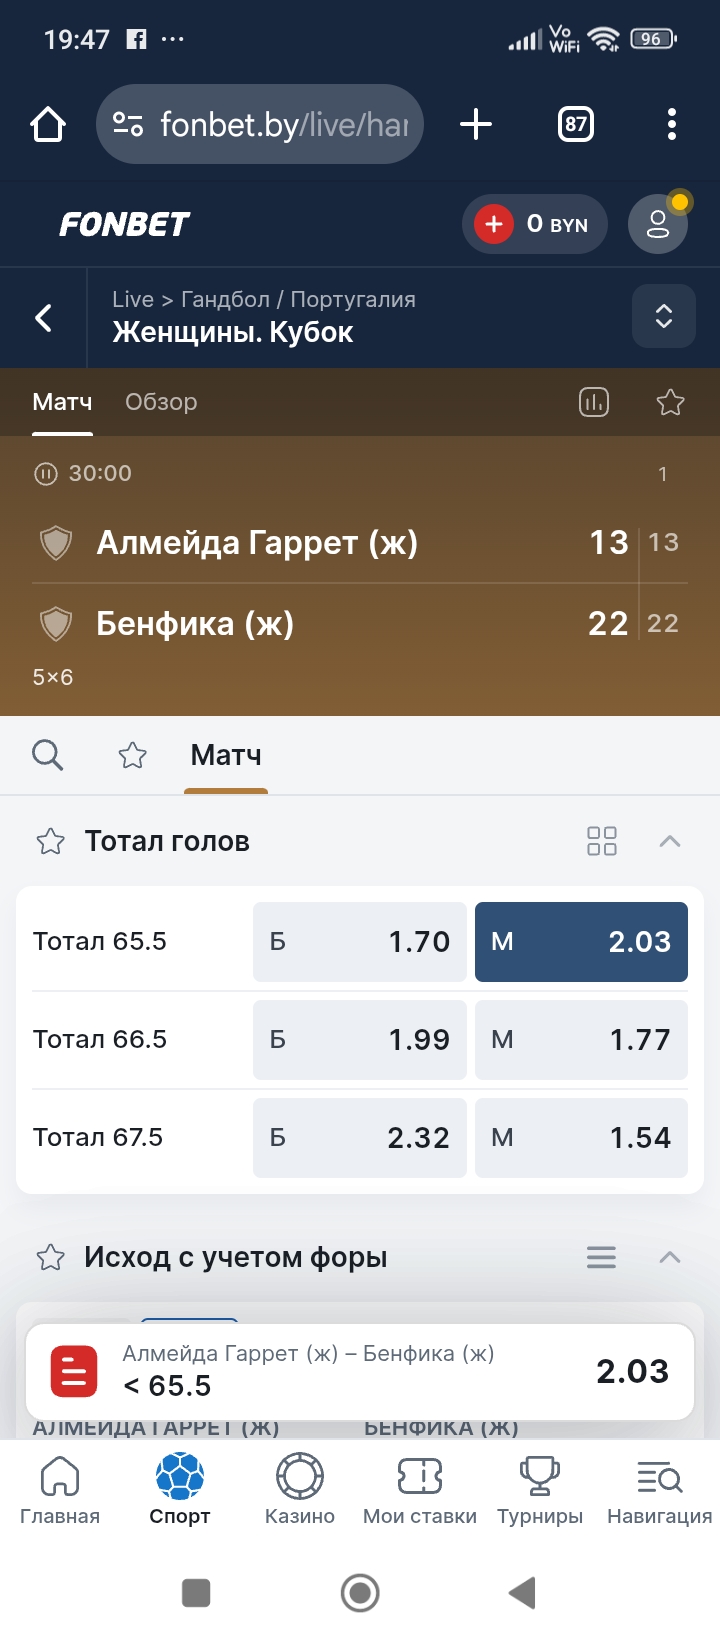Image resolution: width=720 pixels, height=1640 pixels.
Task: Add match to favorites star
Action: coord(670,402)
